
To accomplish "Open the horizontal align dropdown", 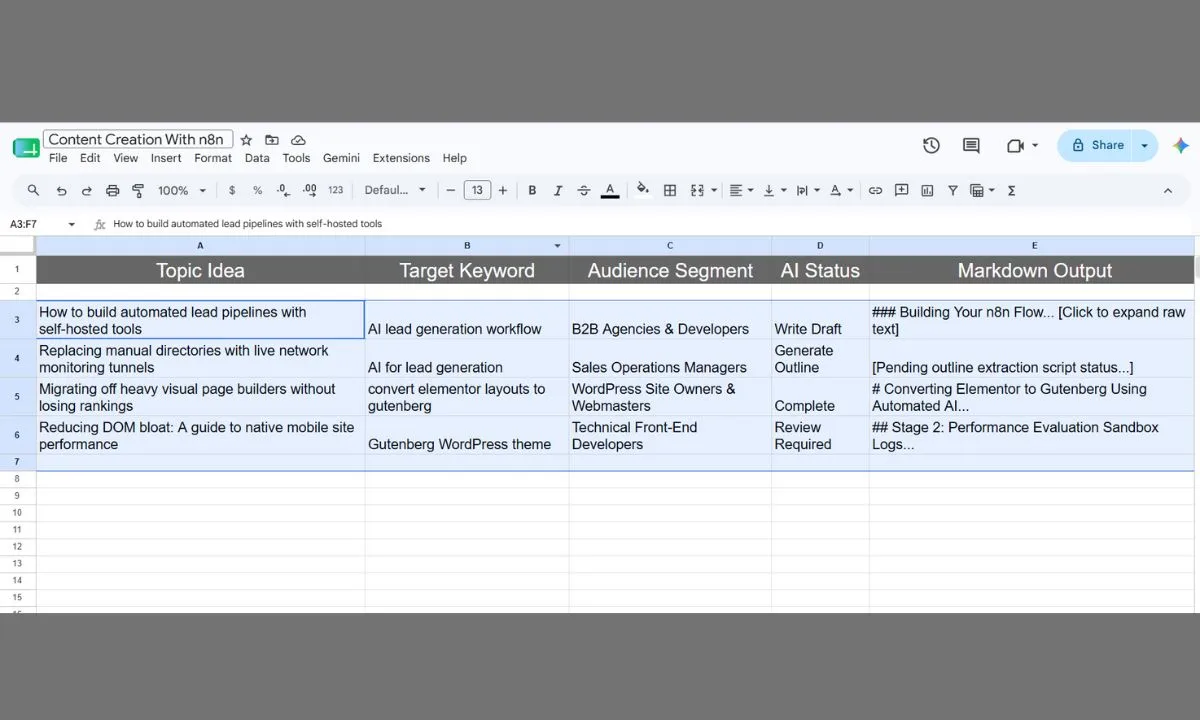I will pos(741,190).
